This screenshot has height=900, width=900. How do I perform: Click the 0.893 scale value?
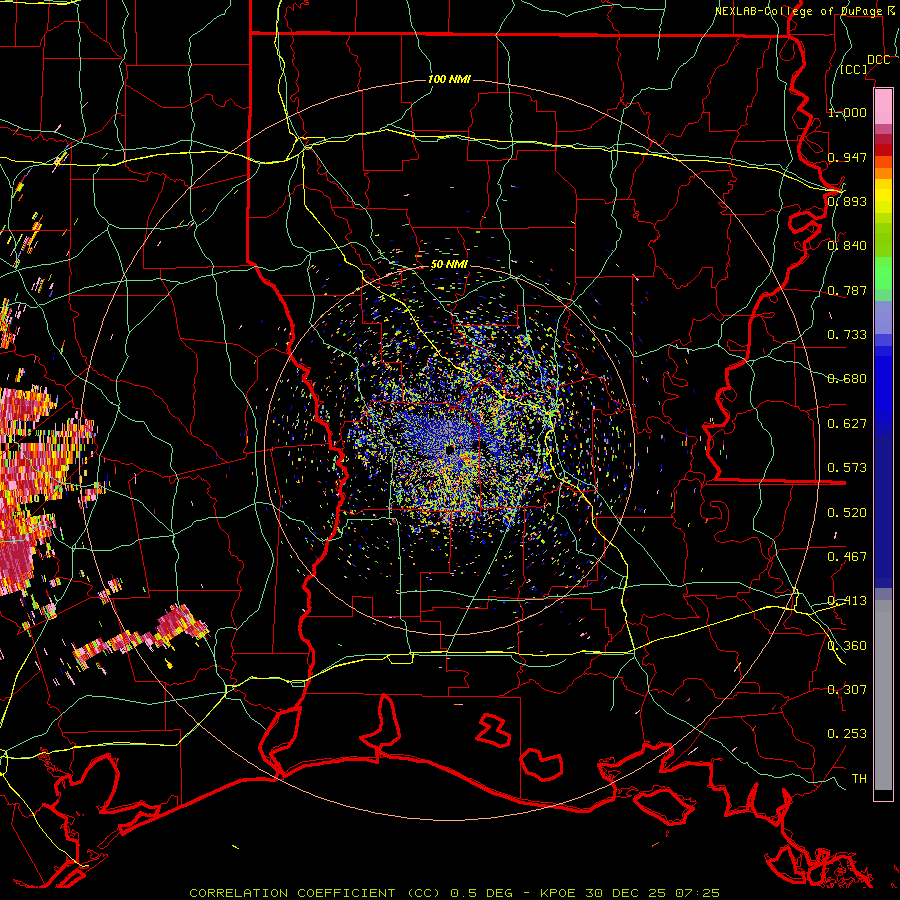pos(847,201)
